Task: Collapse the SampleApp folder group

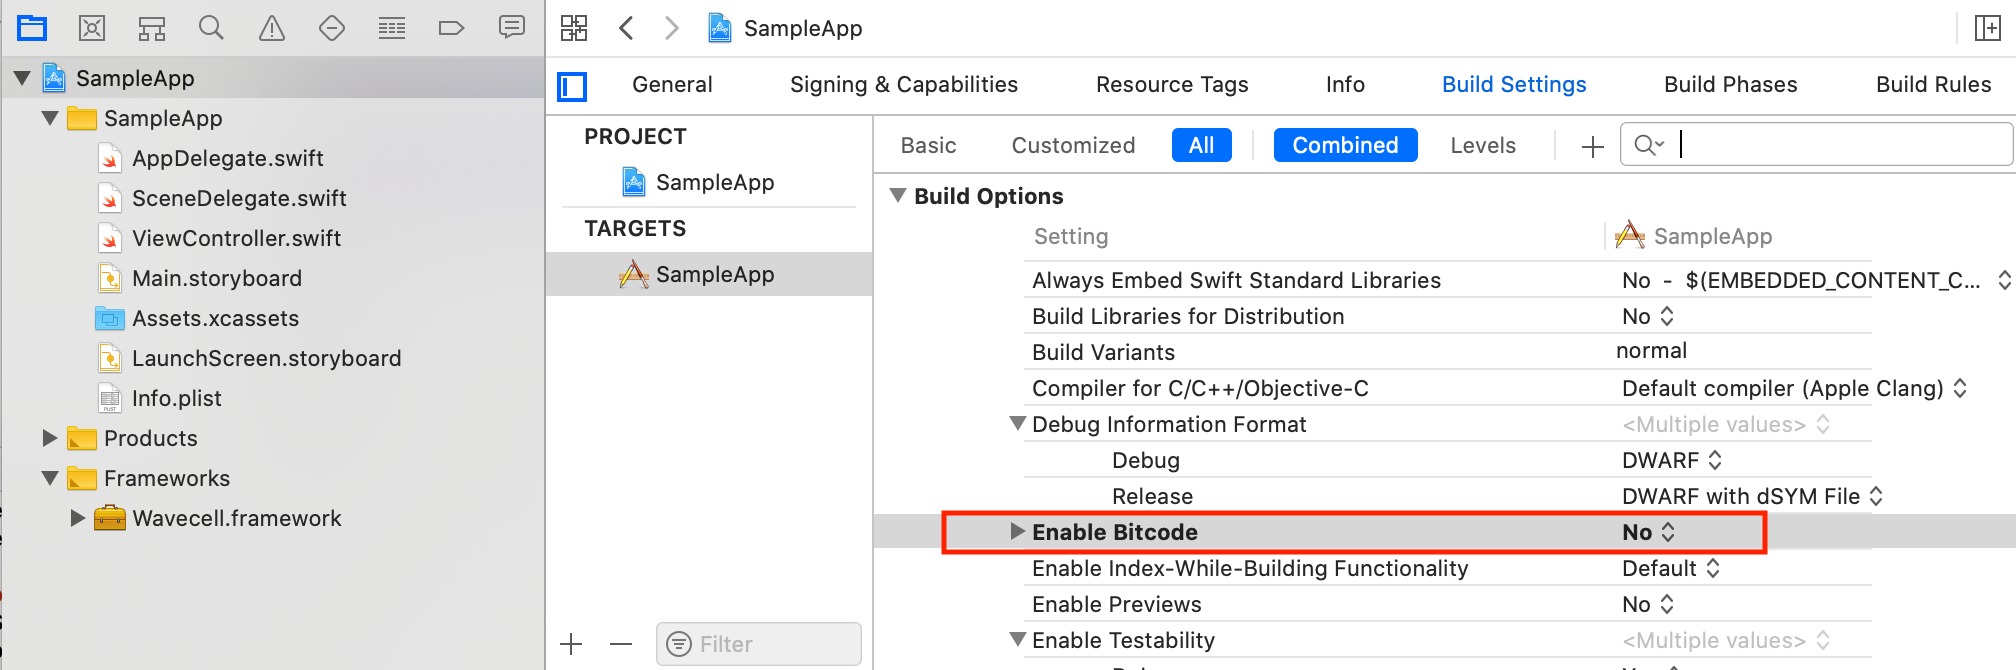Action: [50, 118]
